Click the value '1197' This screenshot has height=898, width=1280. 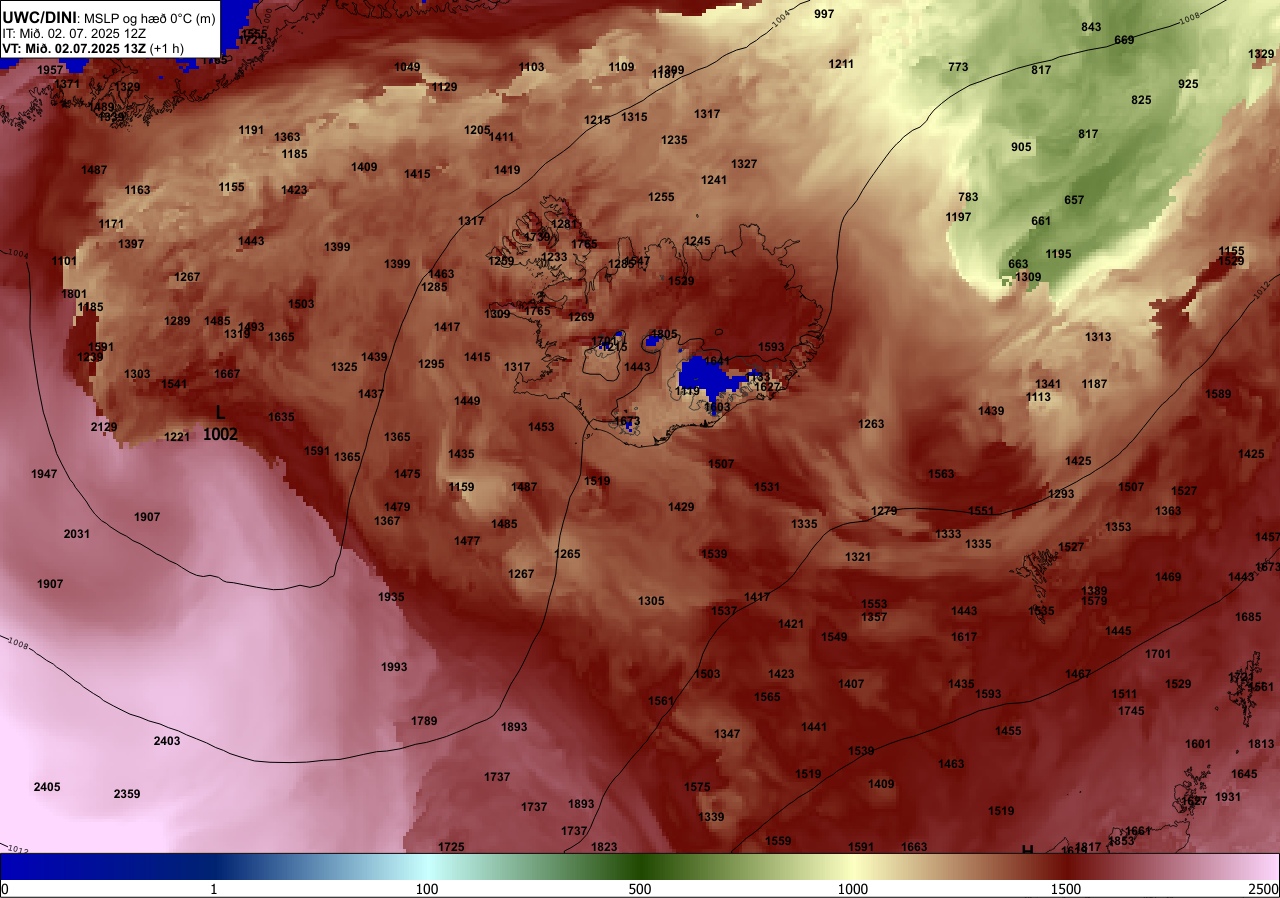point(958,217)
